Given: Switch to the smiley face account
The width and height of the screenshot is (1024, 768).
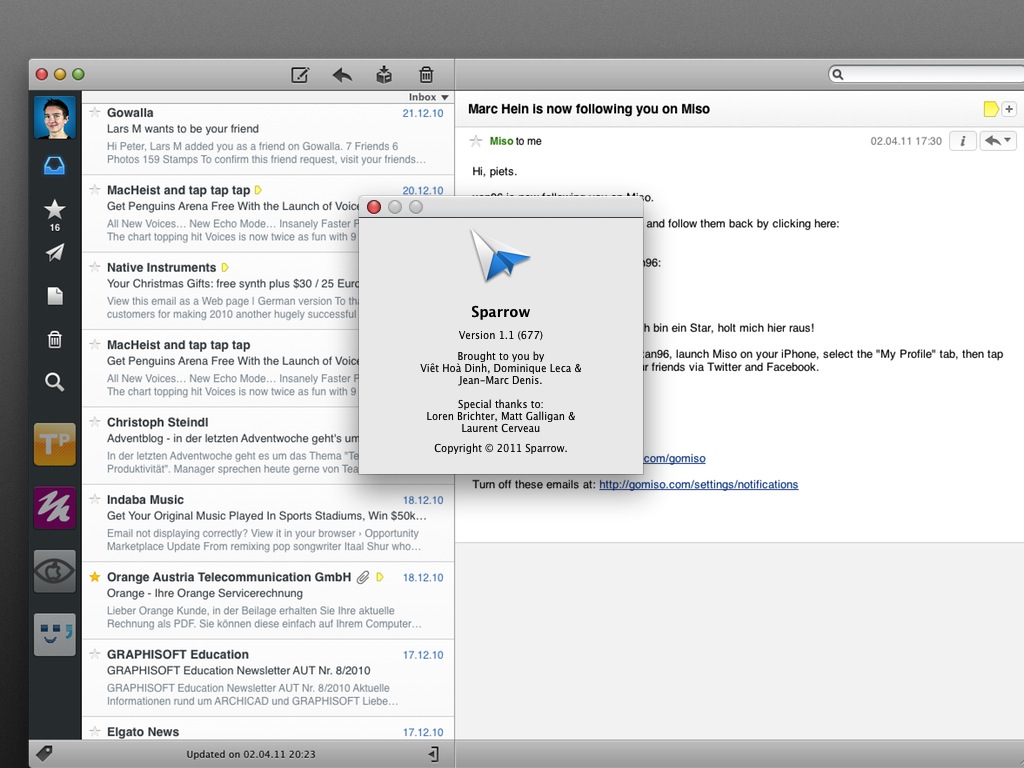Looking at the screenshot, I should coord(55,634).
